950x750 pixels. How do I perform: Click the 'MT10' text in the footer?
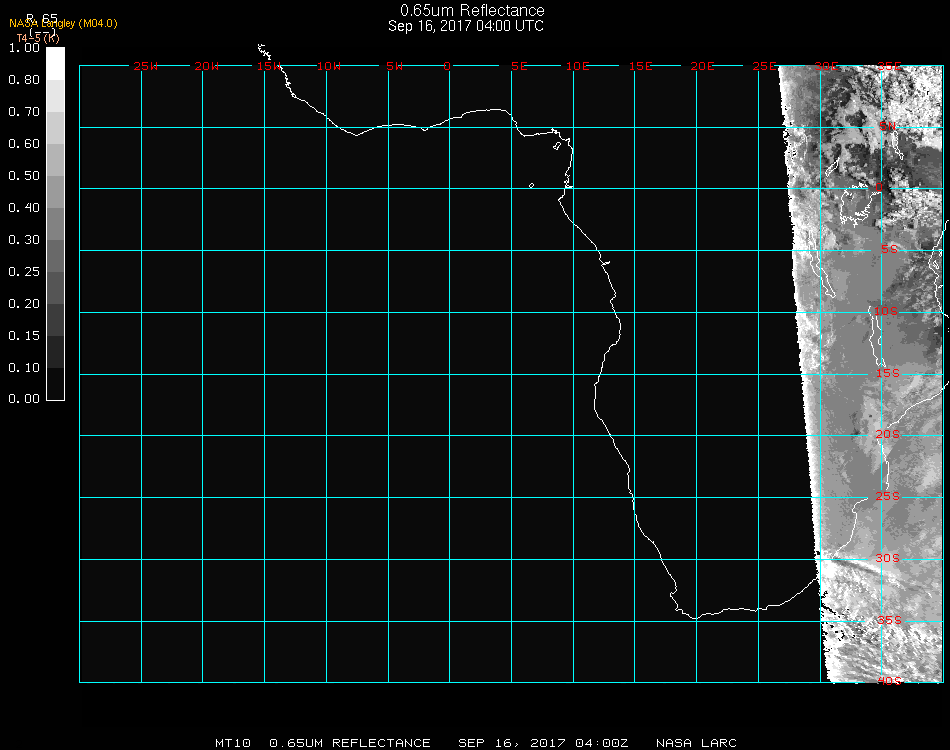tap(232, 743)
